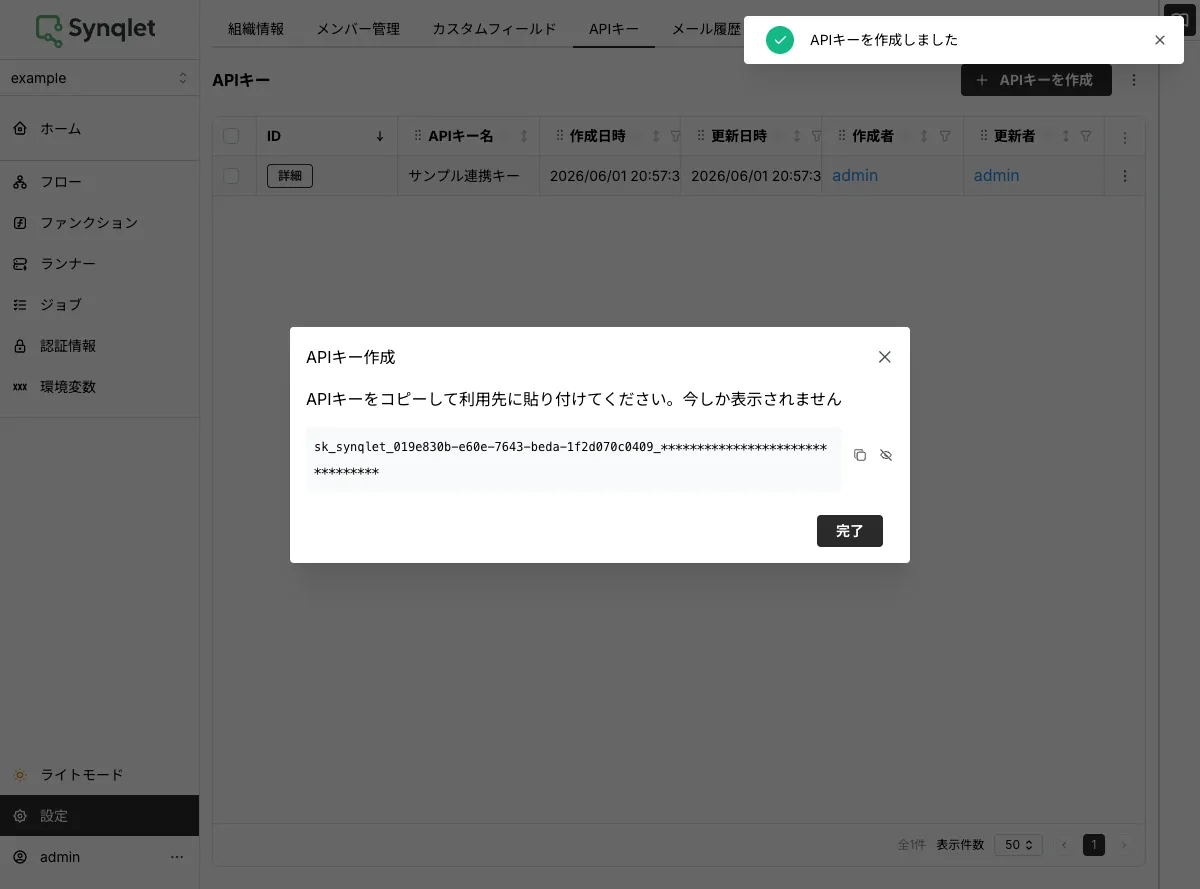Click the ランナー server icon

click(x=20, y=264)
